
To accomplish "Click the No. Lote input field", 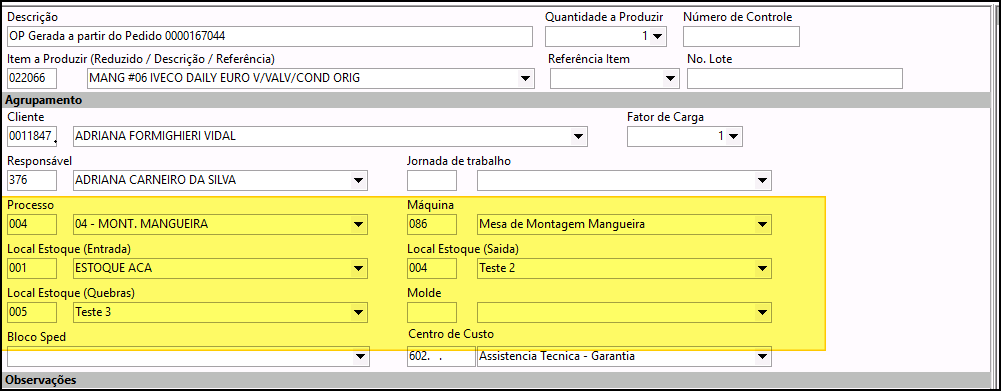I will pyautogui.click(x=795, y=79).
